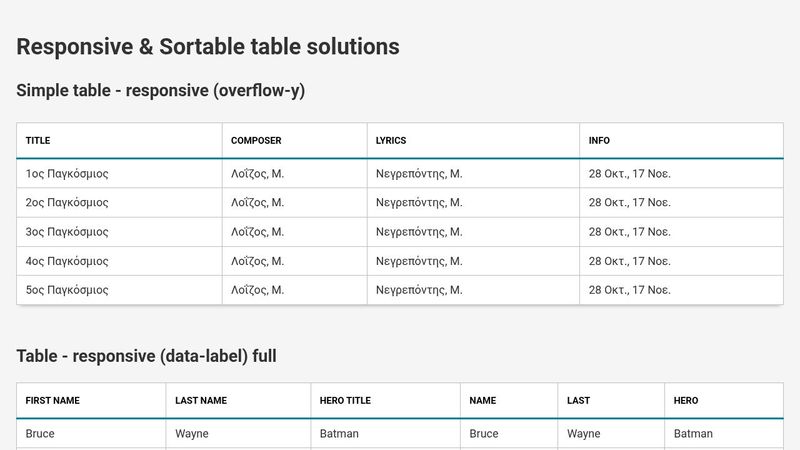Image resolution: width=800 pixels, height=450 pixels.
Task: Sort by the COMPOSER column header
Action: click(x=294, y=140)
